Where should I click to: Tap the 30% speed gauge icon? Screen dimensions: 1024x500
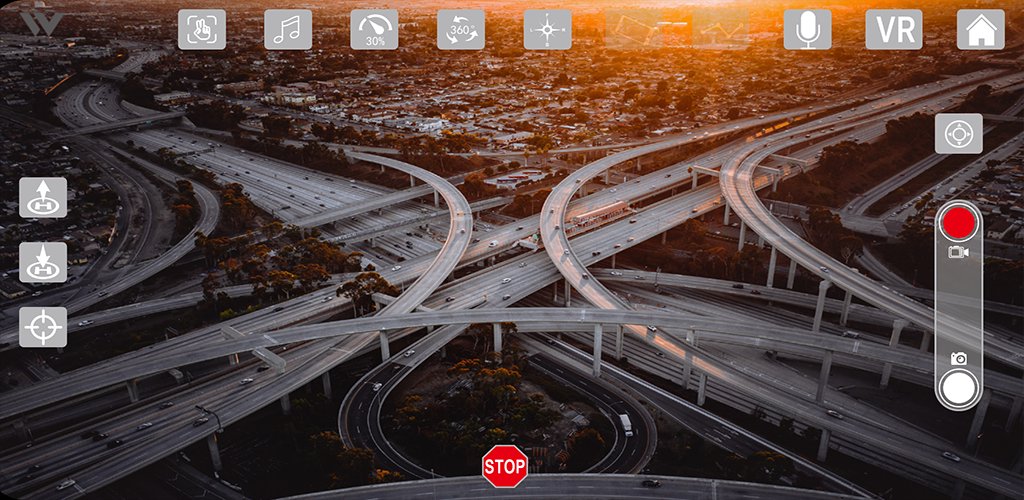point(374,30)
